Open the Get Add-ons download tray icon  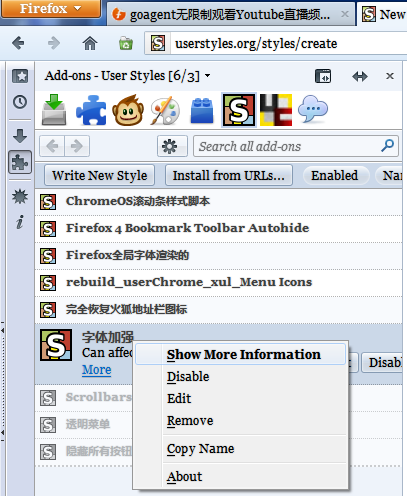[54, 110]
